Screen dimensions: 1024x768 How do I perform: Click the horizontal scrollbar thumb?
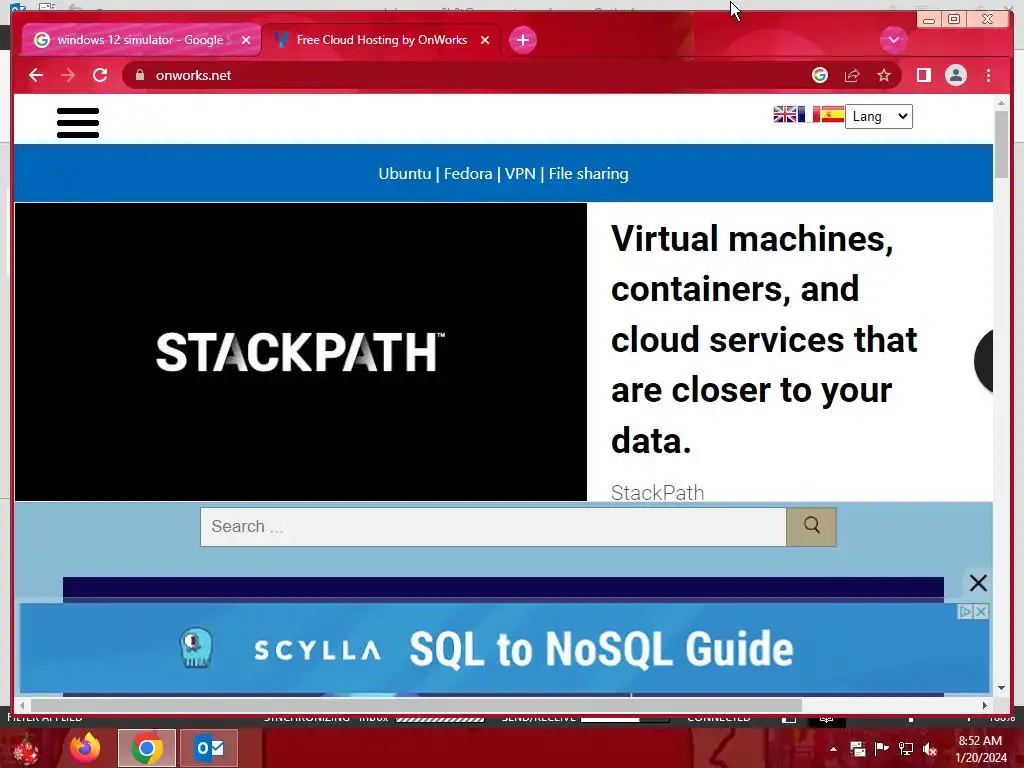pos(416,705)
